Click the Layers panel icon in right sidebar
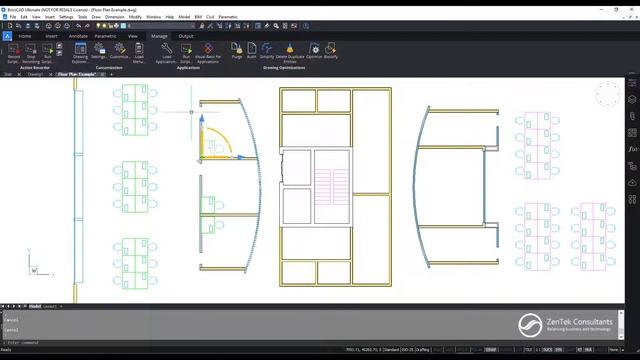 point(632,99)
